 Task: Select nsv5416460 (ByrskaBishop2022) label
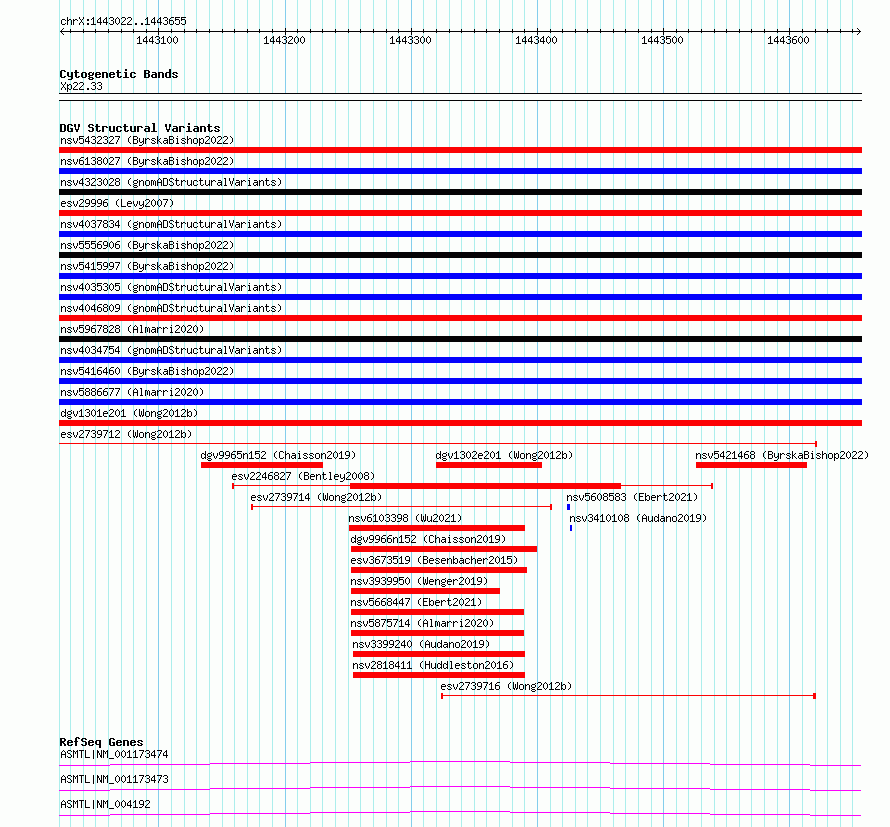pyautogui.click(x=147, y=371)
